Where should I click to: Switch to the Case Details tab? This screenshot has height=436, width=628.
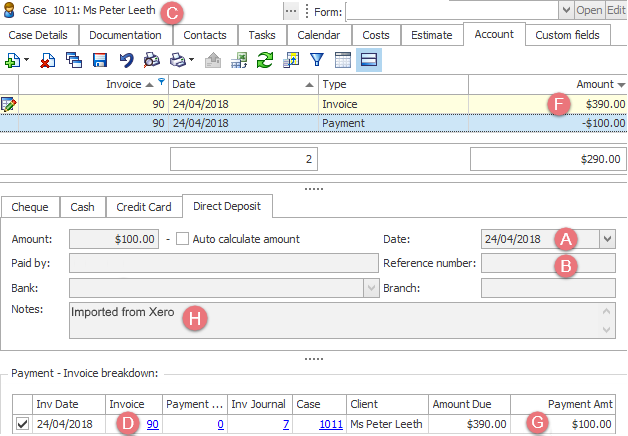[x=38, y=35]
